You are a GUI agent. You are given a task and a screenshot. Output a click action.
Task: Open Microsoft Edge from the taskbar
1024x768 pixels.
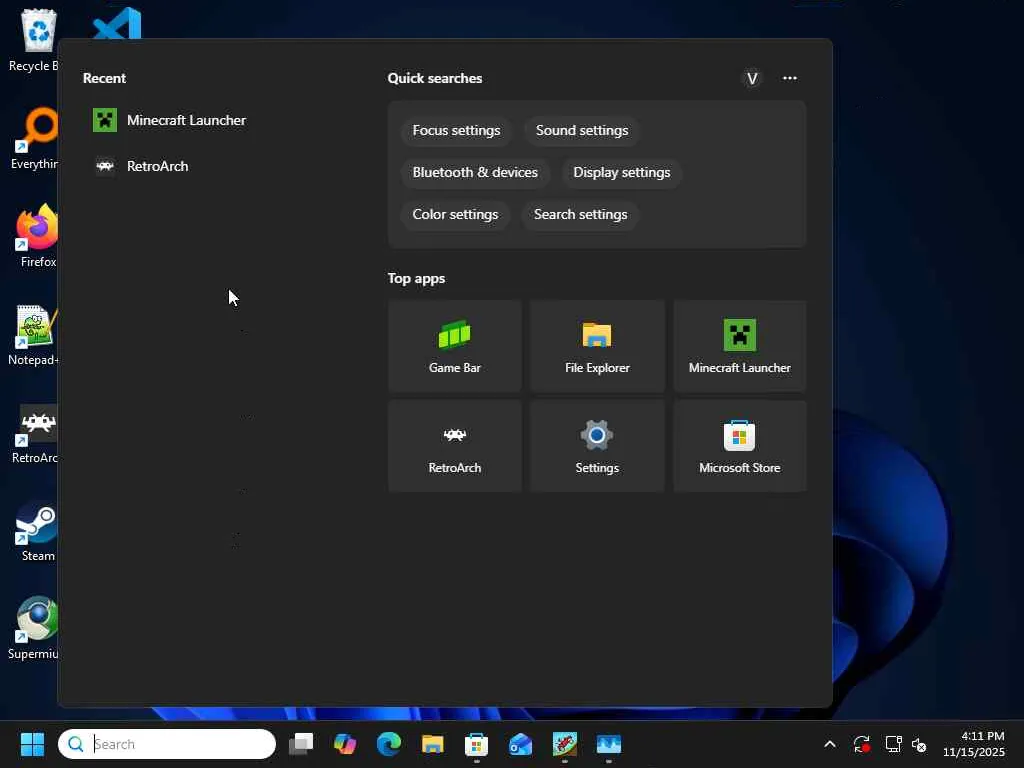point(389,744)
